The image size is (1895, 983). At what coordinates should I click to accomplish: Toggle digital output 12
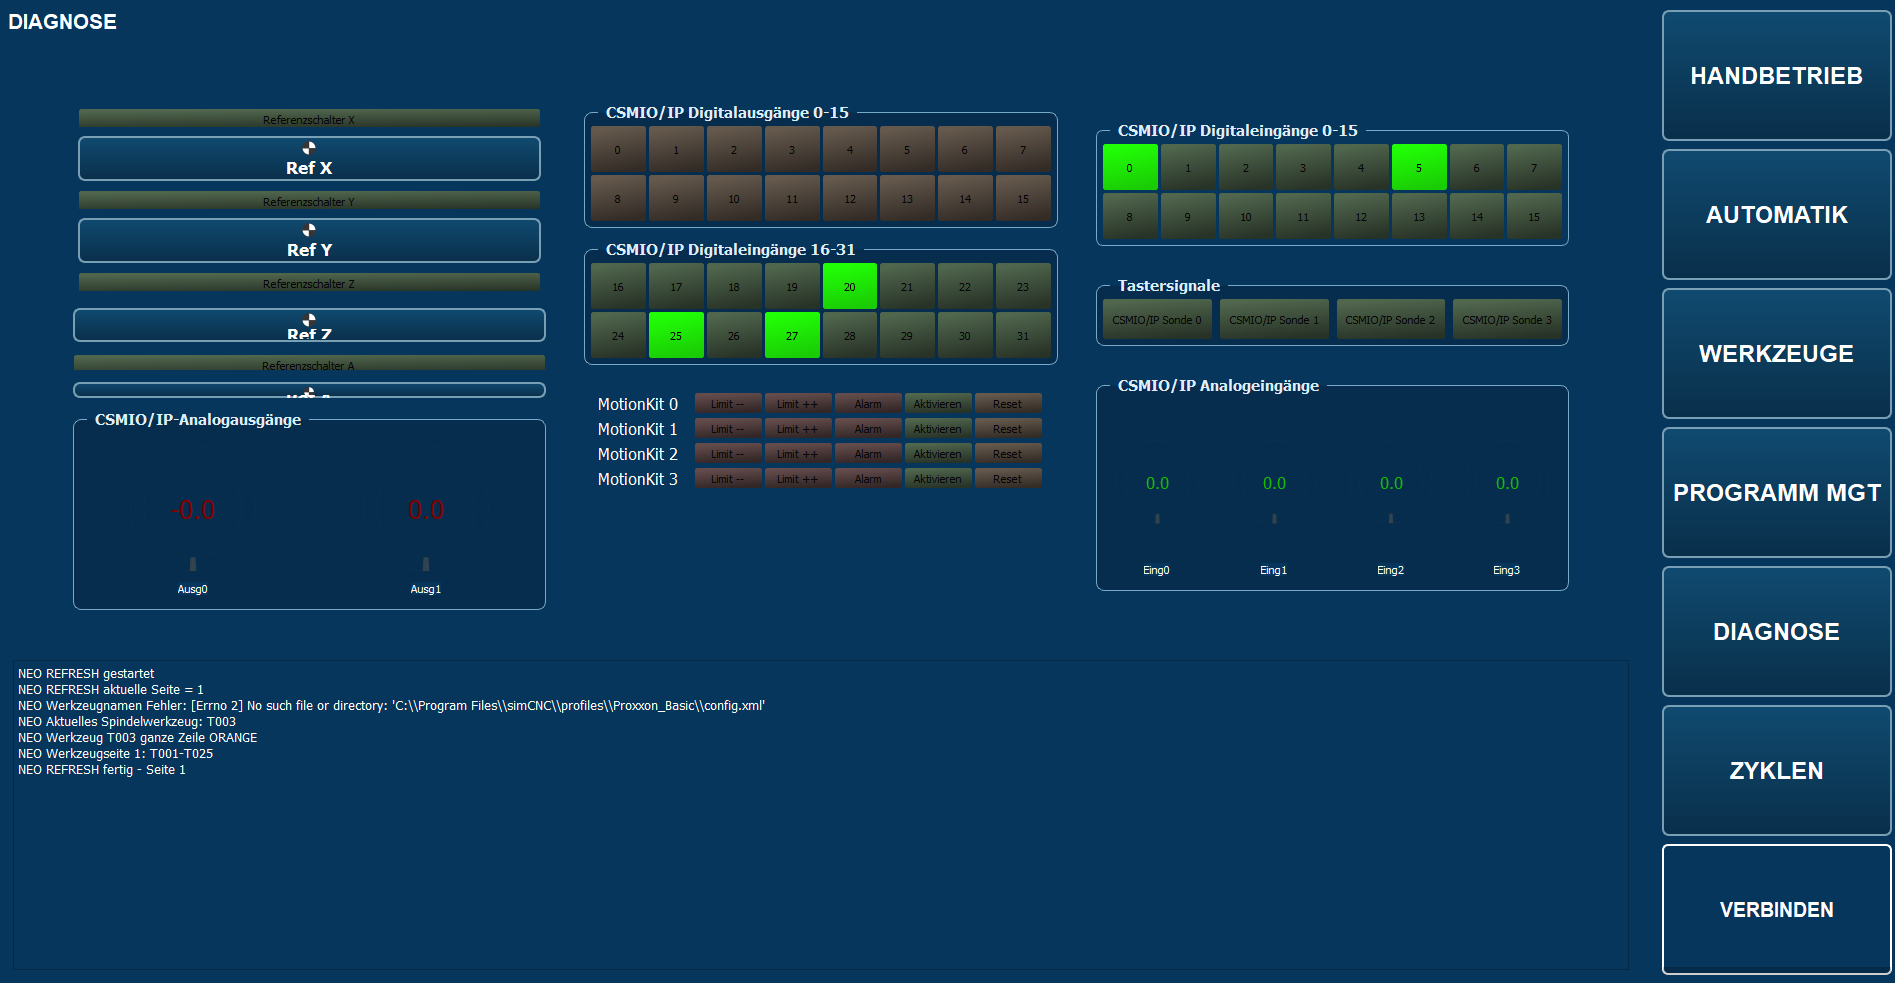[x=849, y=198]
